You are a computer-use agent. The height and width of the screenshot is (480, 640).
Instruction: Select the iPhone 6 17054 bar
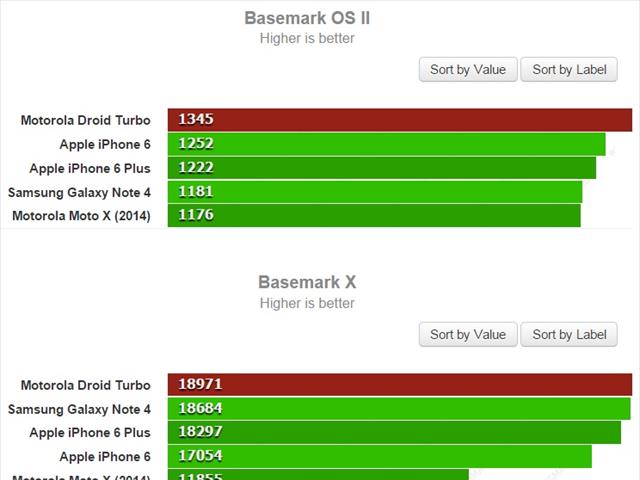(x=380, y=456)
